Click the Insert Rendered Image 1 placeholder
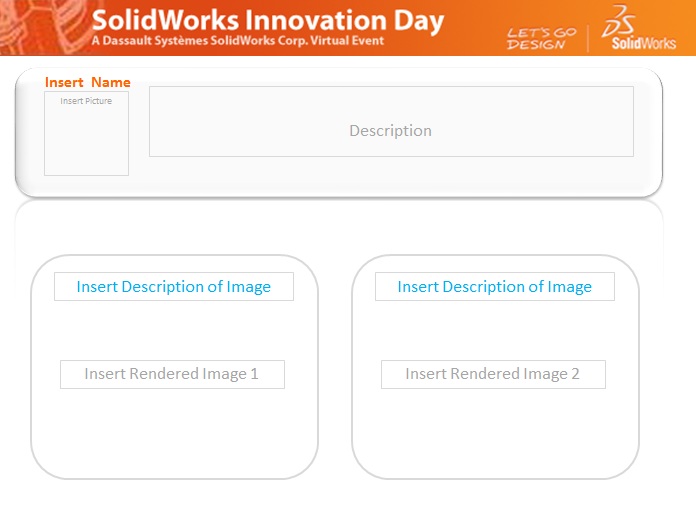Image resolution: width=696 pixels, height=519 pixels. [x=172, y=374]
